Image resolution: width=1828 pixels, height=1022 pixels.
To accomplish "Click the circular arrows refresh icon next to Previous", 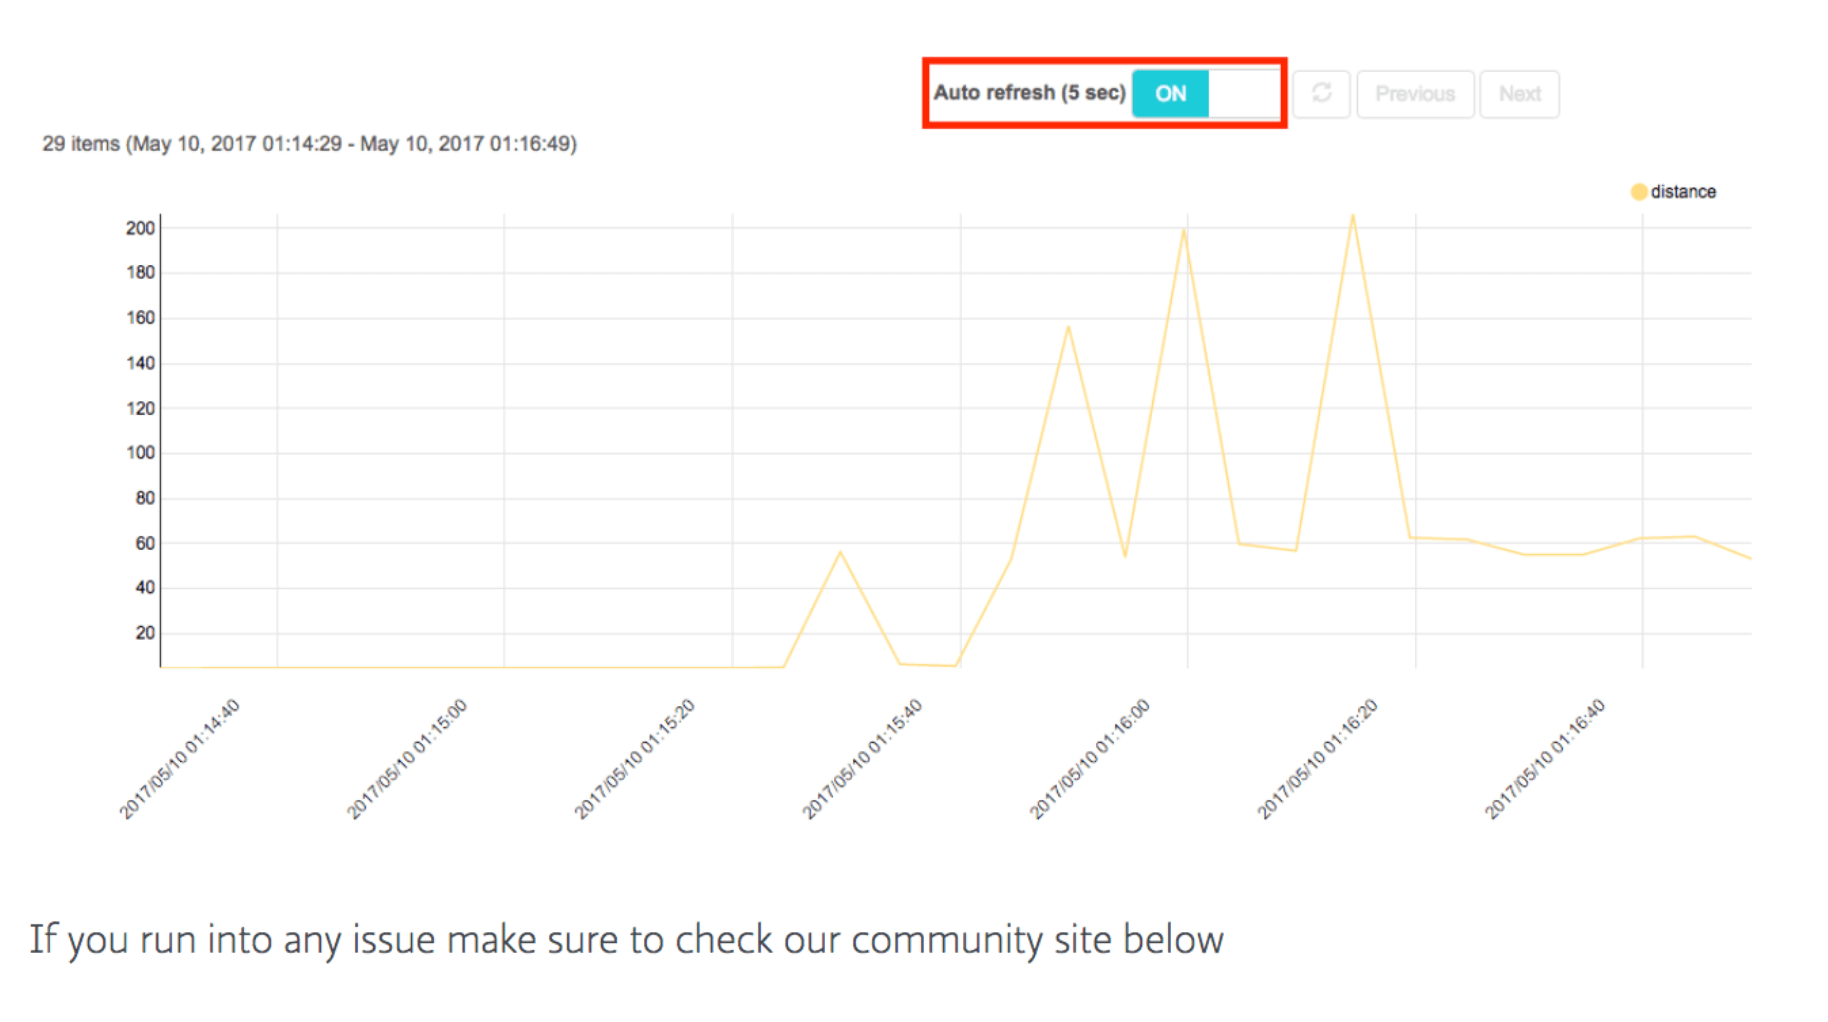I will [1322, 94].
